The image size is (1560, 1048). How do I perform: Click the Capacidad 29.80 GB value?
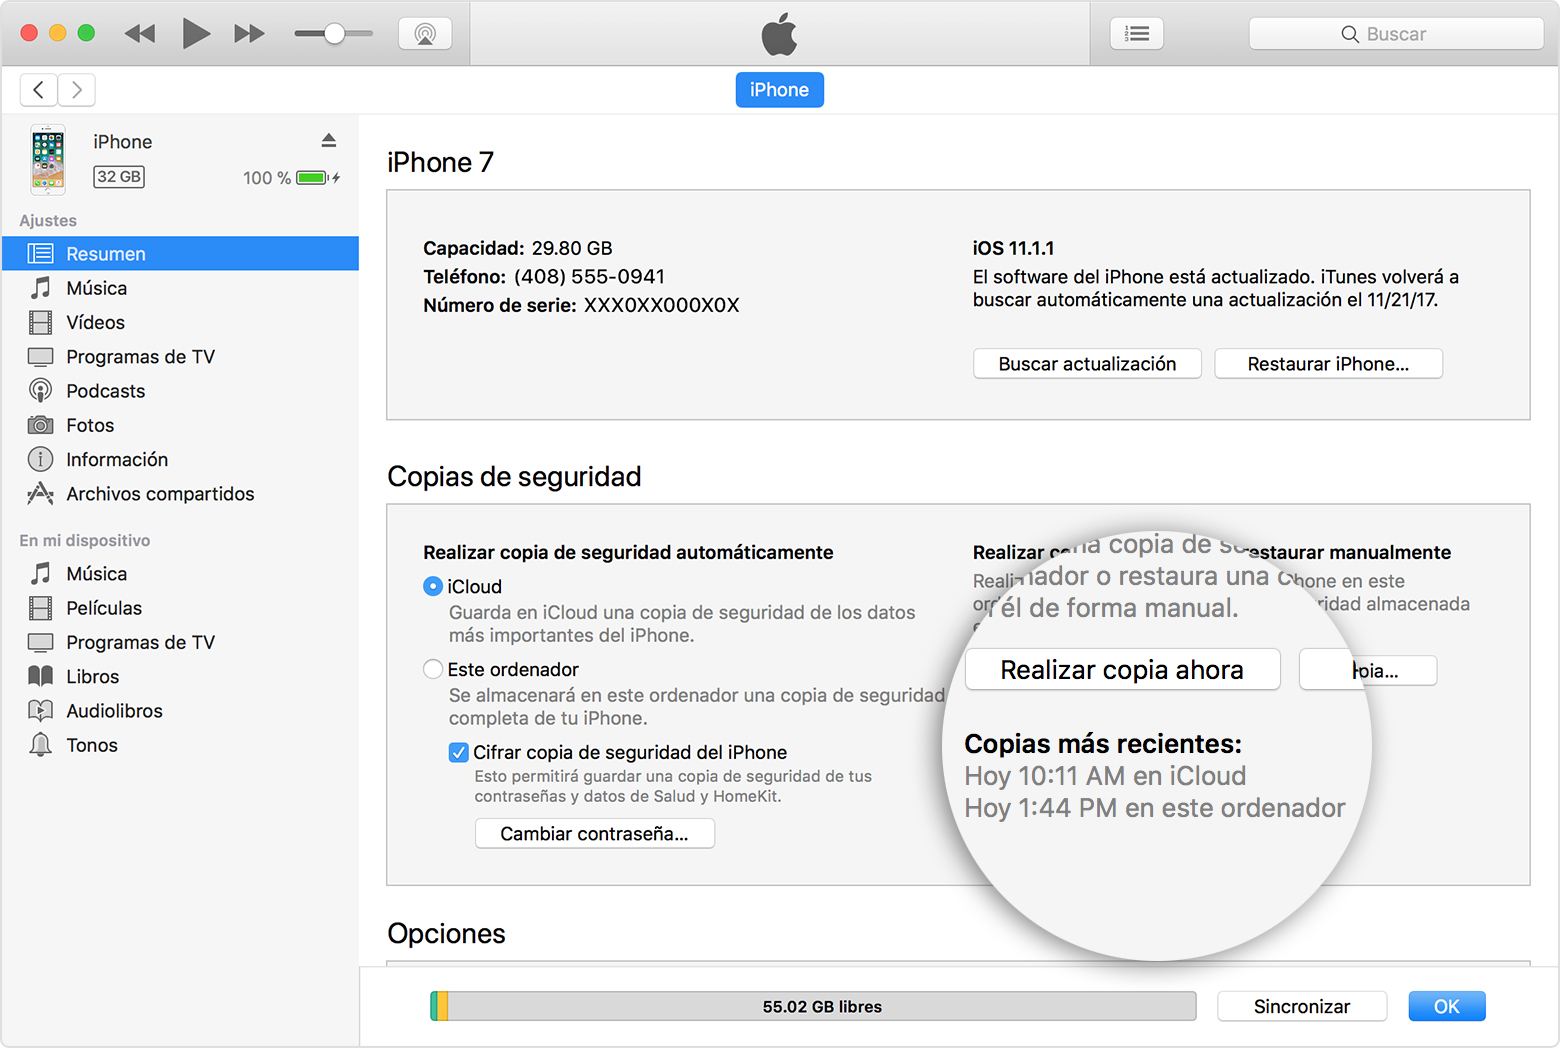pyautogui.click(x=572, y=248)
